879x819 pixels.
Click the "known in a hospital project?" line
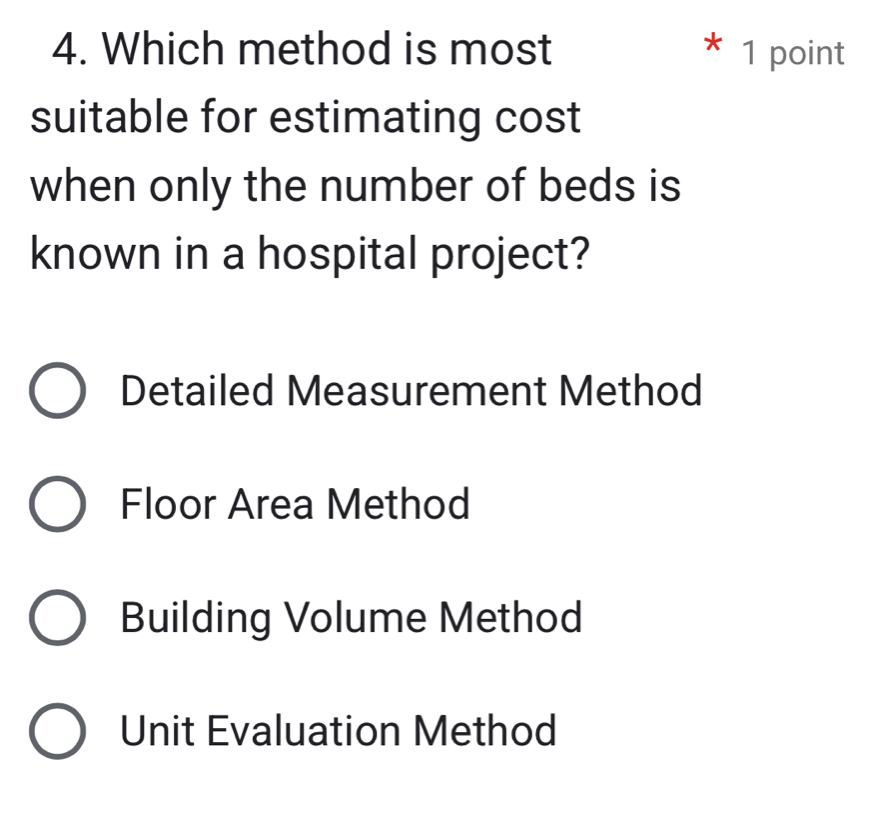[309, 254]
